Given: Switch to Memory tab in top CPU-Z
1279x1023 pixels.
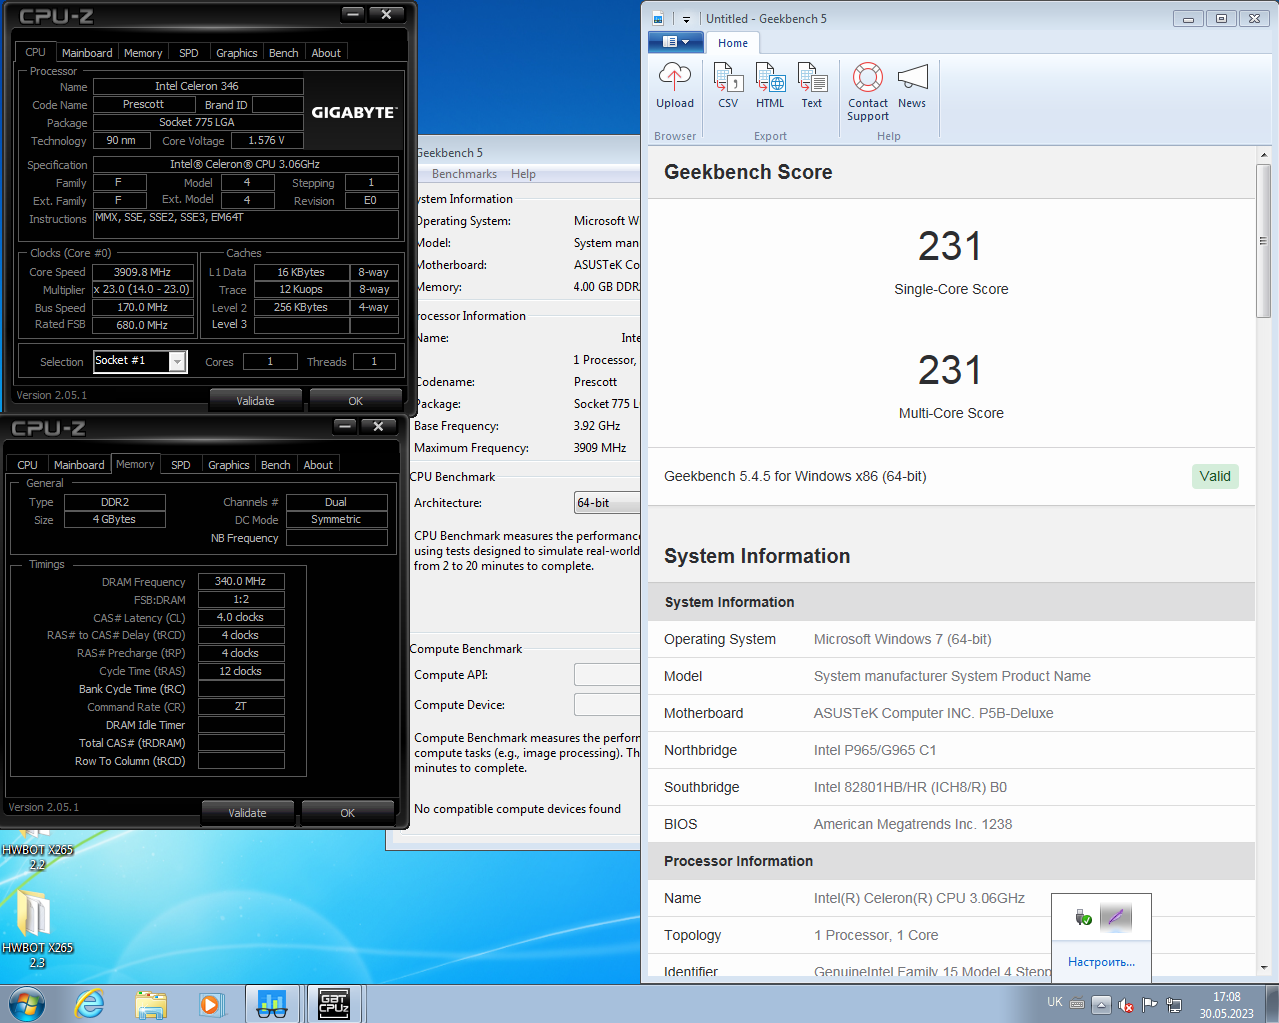Looking at the screenshot, I should 143,53.
